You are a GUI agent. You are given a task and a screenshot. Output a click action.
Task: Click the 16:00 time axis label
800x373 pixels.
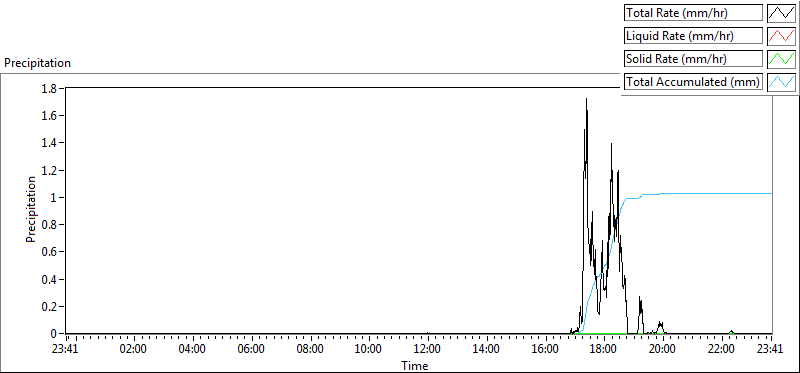[x=545, y=350]
